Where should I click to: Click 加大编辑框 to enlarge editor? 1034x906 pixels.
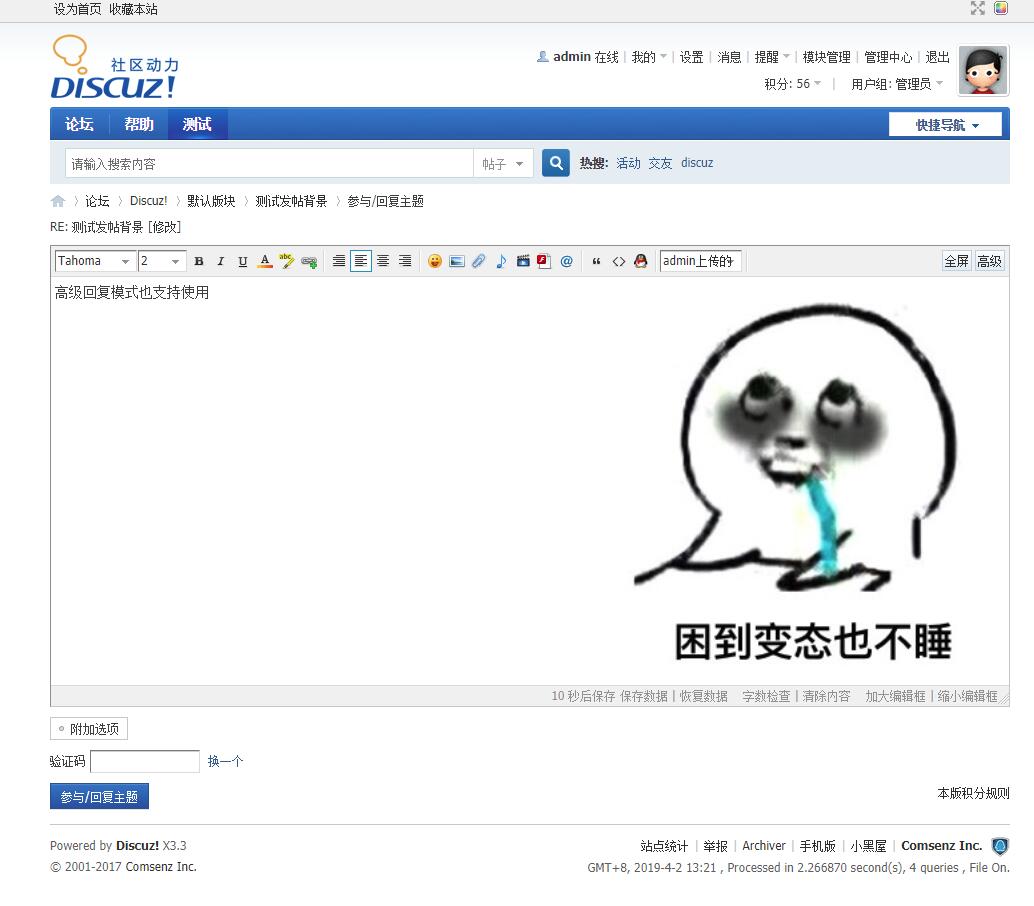click(896, 696)
